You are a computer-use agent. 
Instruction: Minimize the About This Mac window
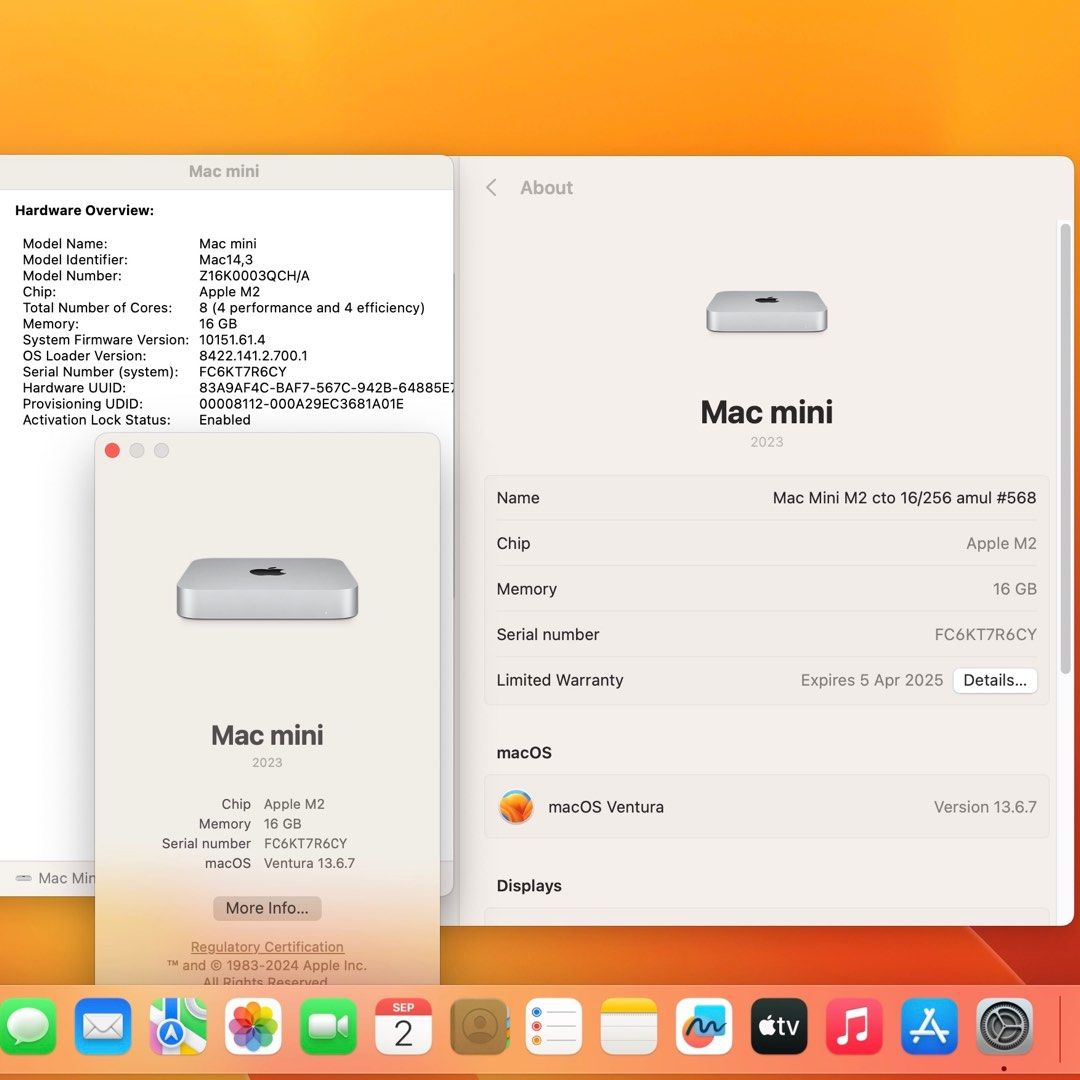coord(137,450)
